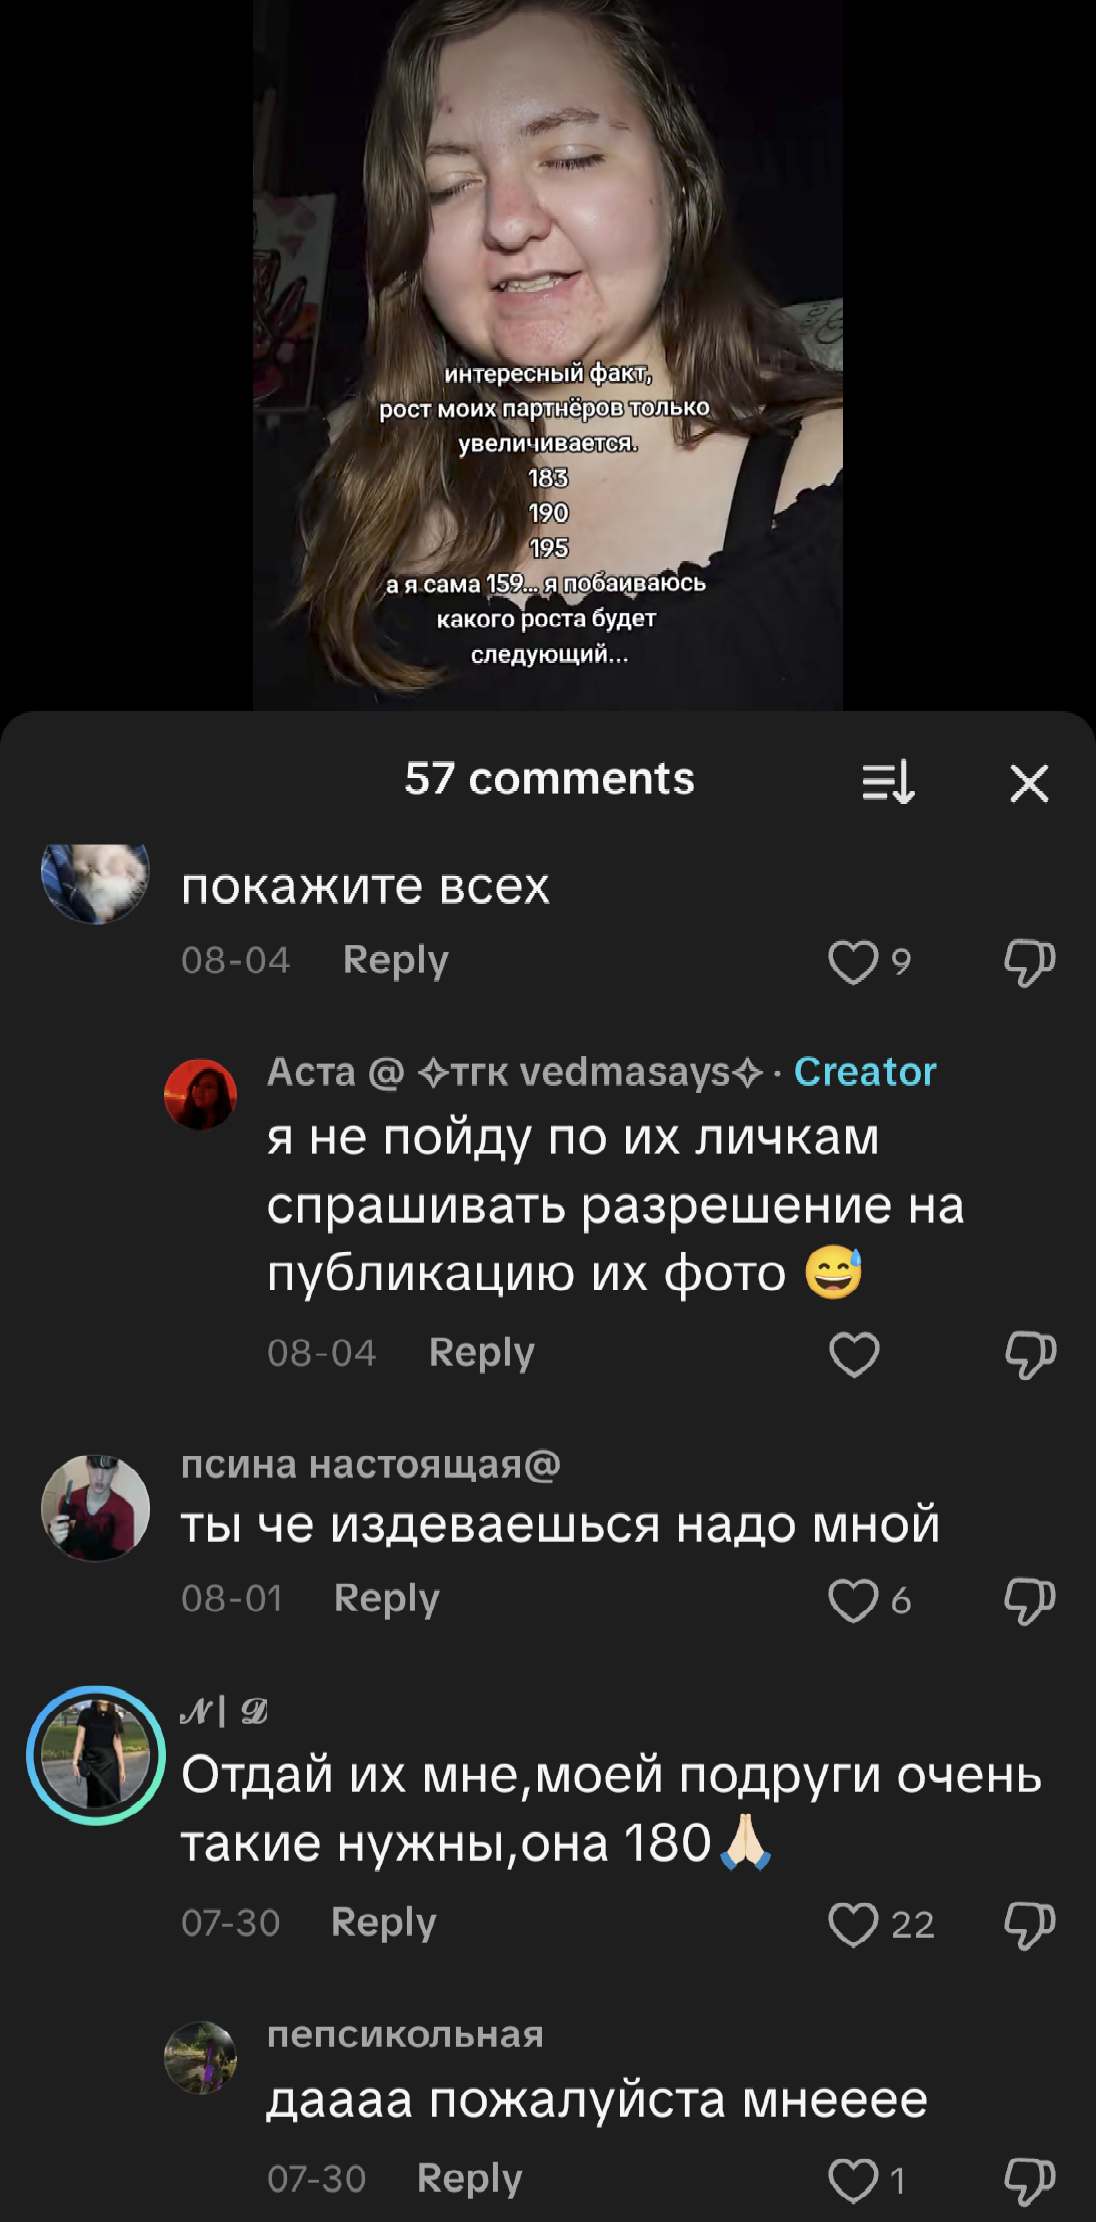Like the Creator's reply about фото

pos(854,1354)
